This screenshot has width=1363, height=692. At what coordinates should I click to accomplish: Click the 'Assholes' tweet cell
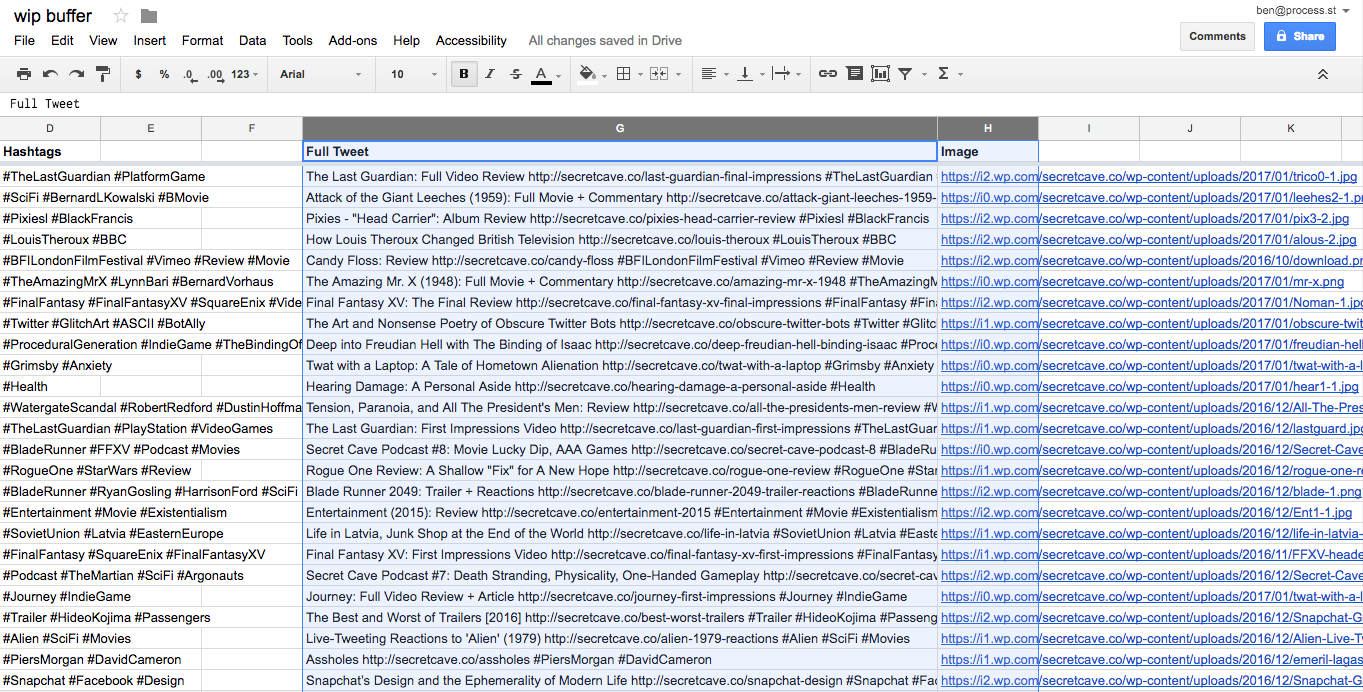(x=620, y=659)
